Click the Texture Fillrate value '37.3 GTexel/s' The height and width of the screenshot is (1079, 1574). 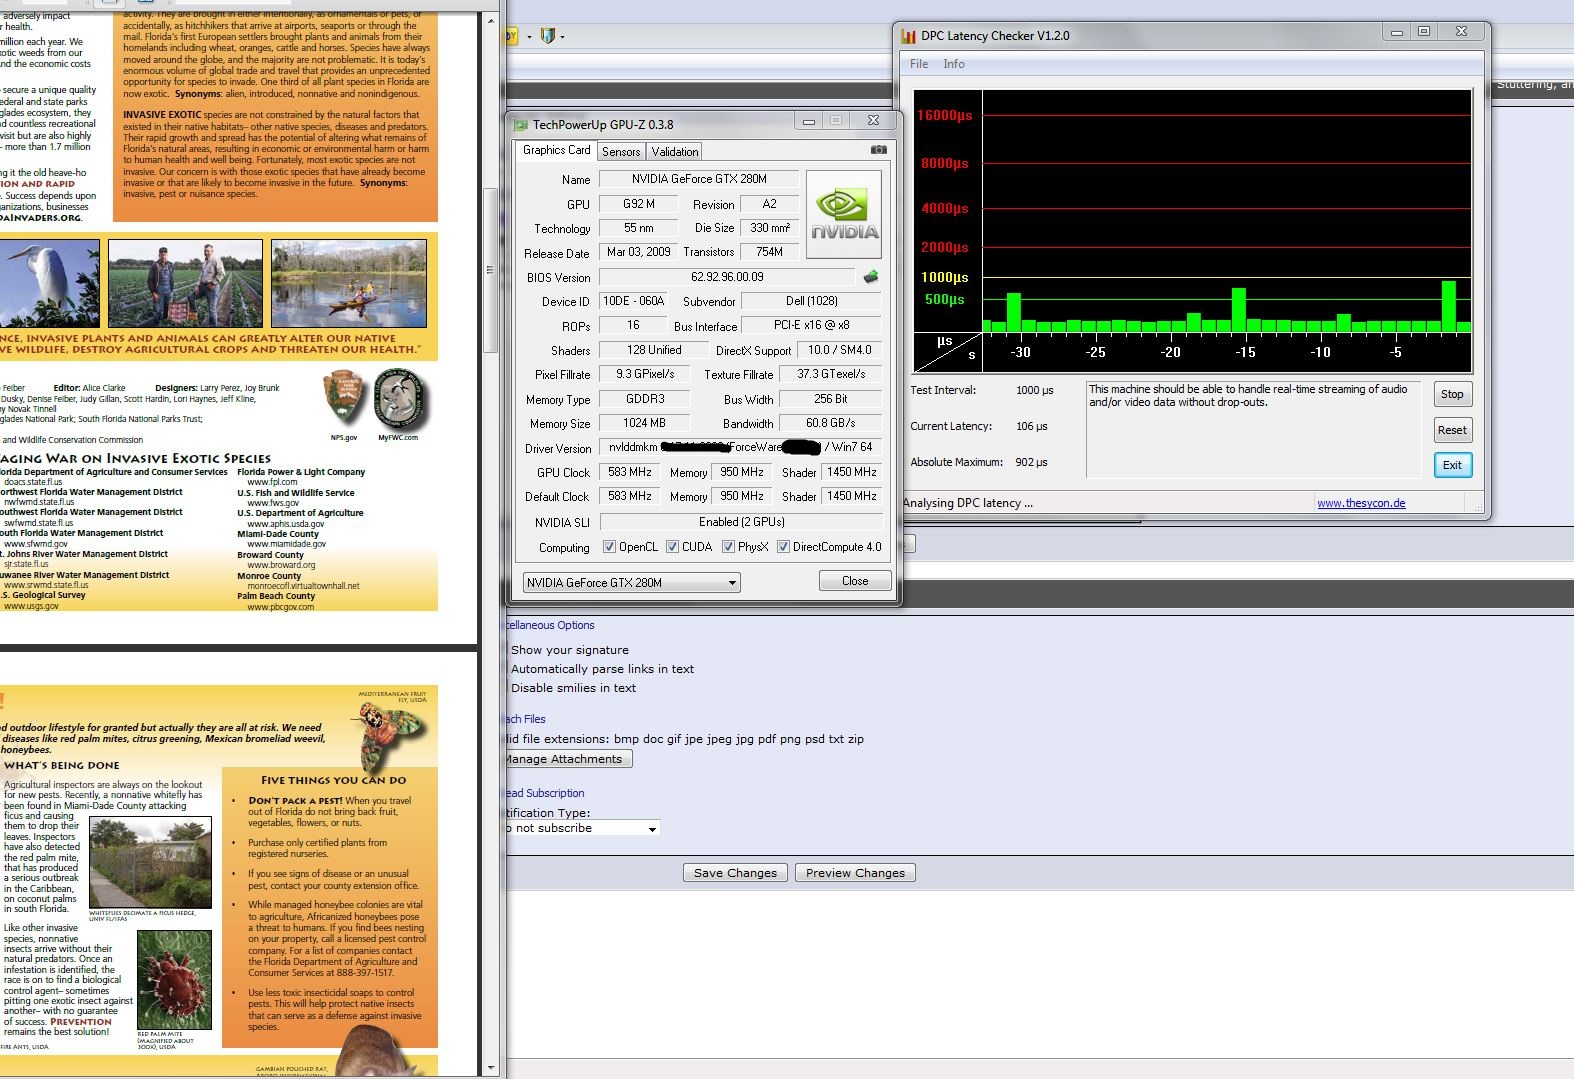831,374
